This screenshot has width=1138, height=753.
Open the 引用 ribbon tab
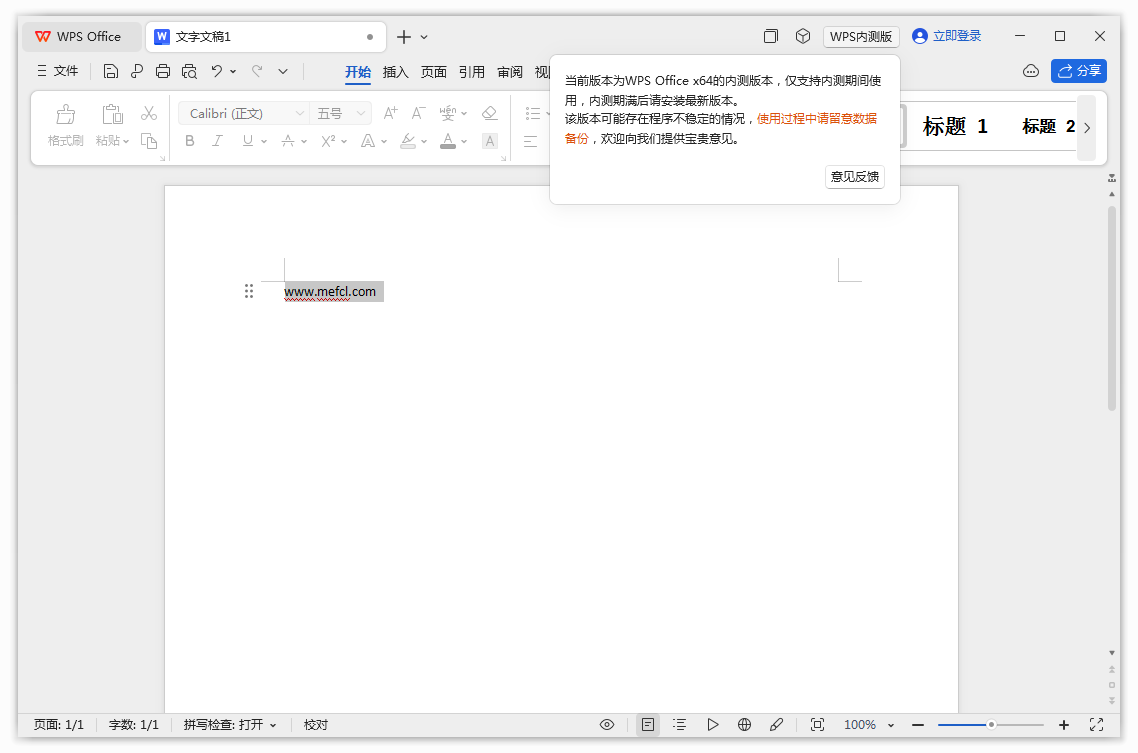click(472, 72)
